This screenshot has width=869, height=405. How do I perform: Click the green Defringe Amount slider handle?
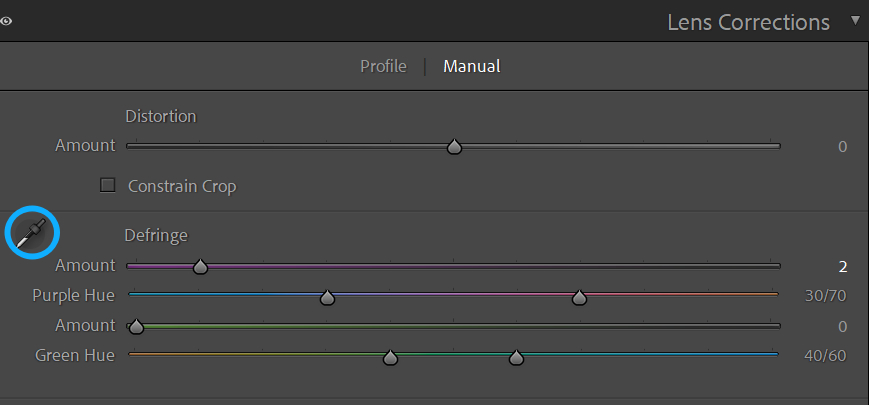point(136,327)
